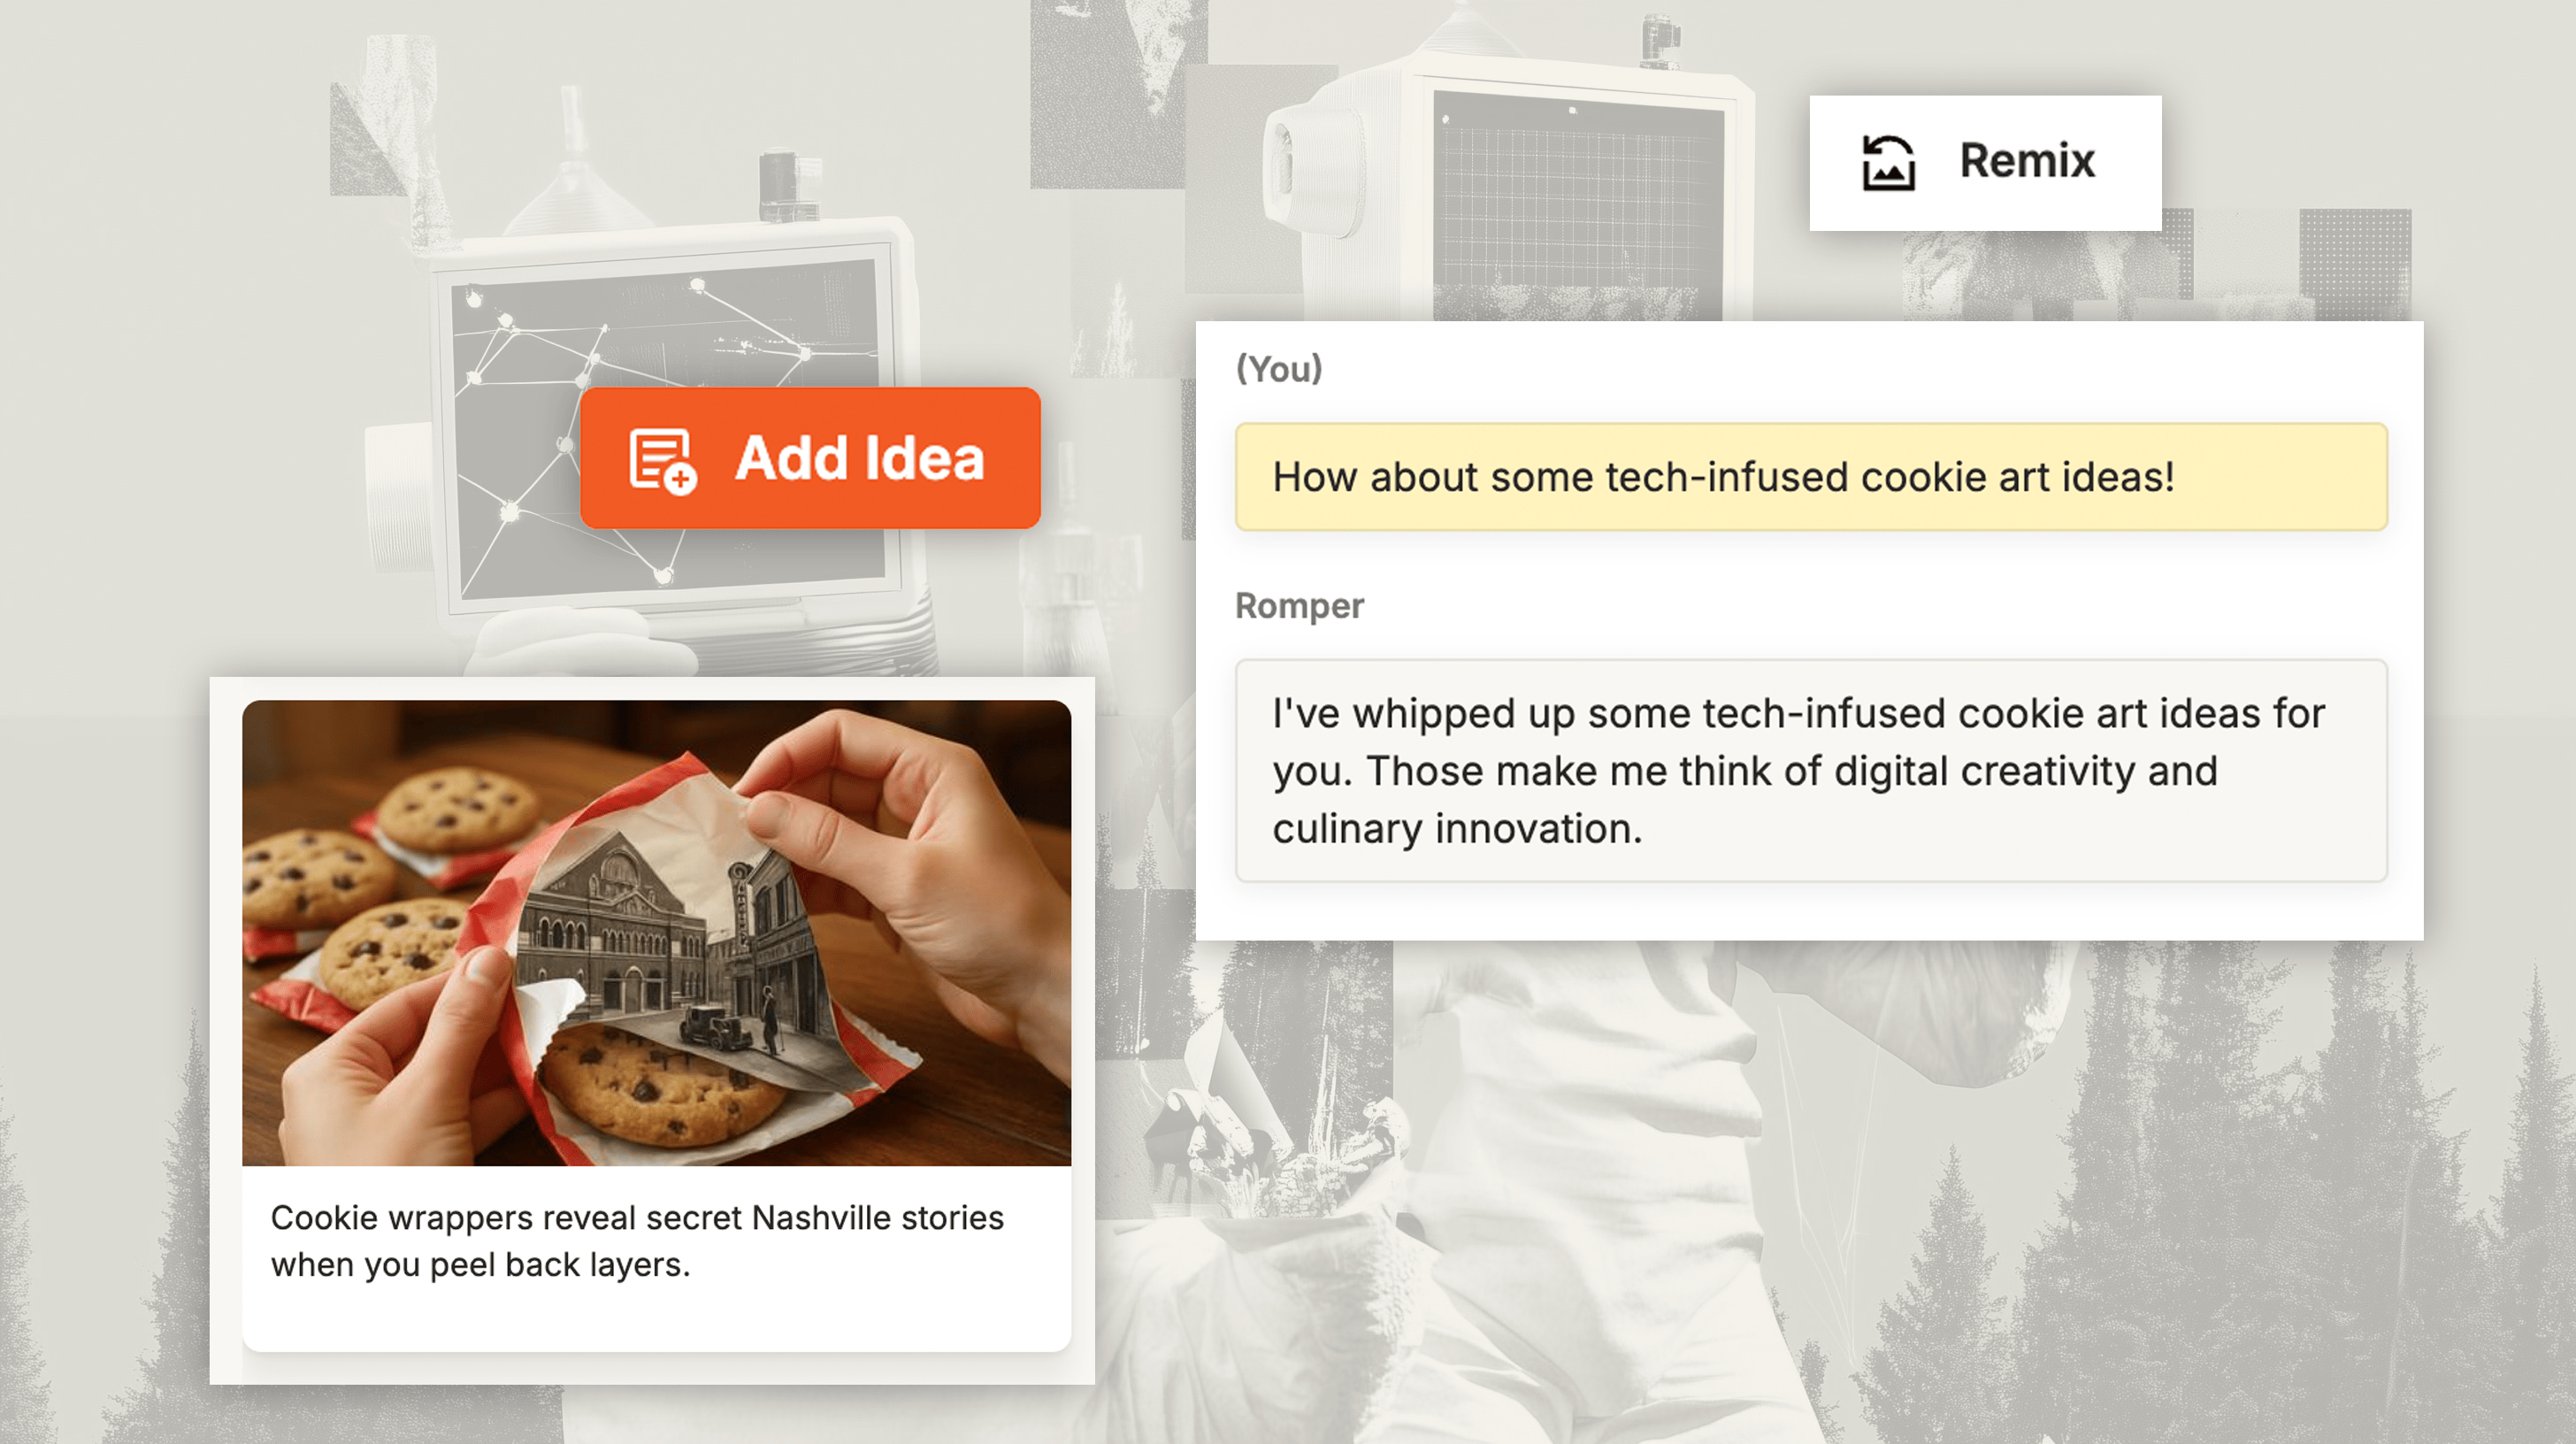Click the (You) sender label
Viewport: 2576px width, 1444px height.
1279,369
